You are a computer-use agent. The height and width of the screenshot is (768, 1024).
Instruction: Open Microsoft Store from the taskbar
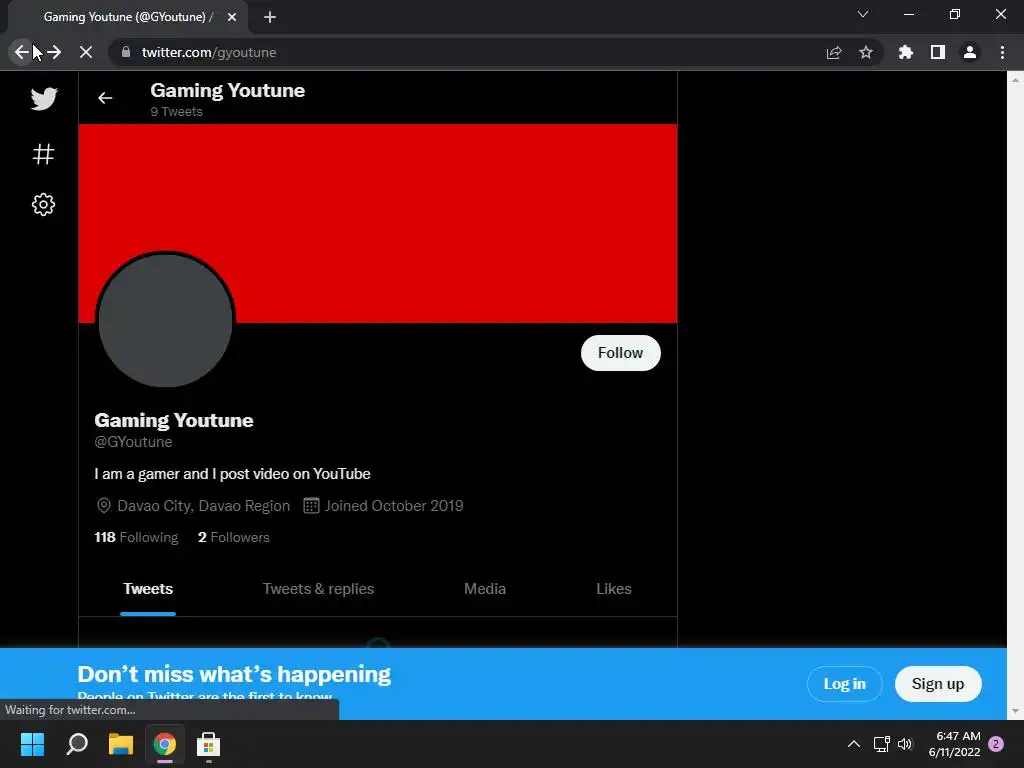(208, 744)
